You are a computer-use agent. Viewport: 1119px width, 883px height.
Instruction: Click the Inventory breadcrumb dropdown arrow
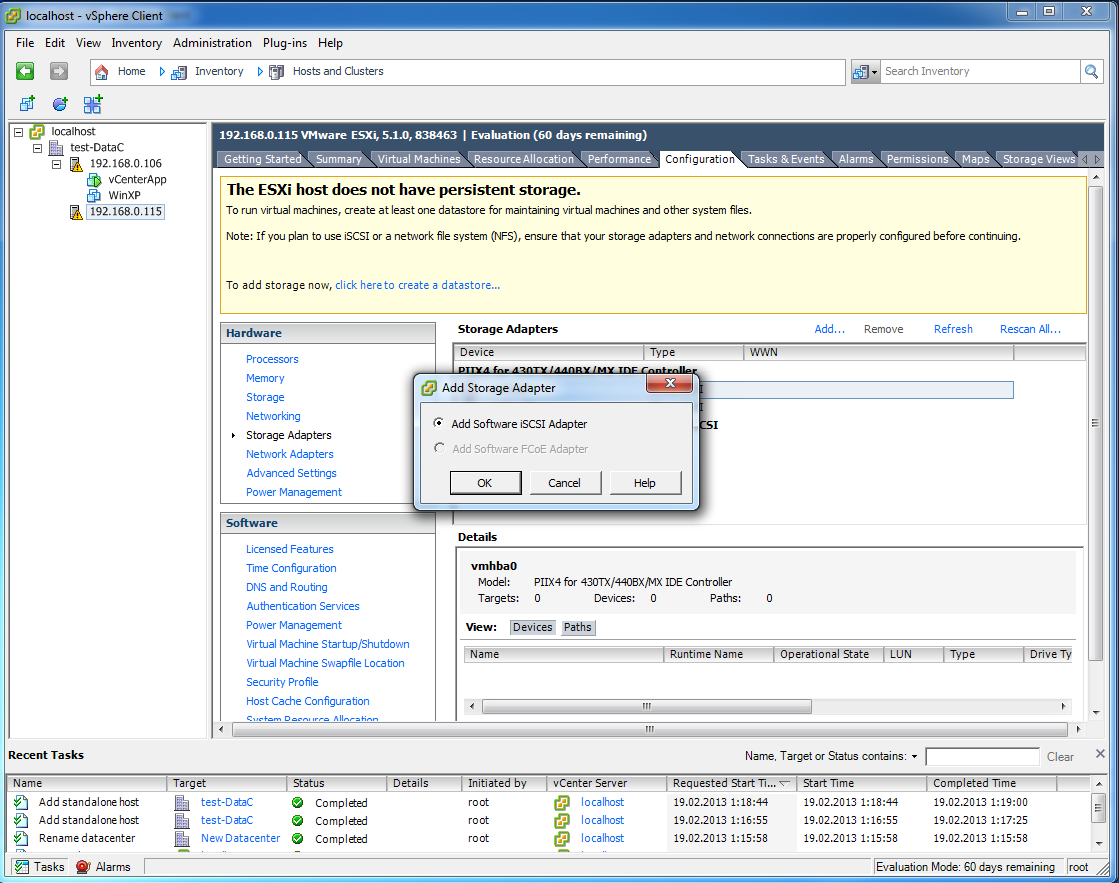[x=260, y=71]
